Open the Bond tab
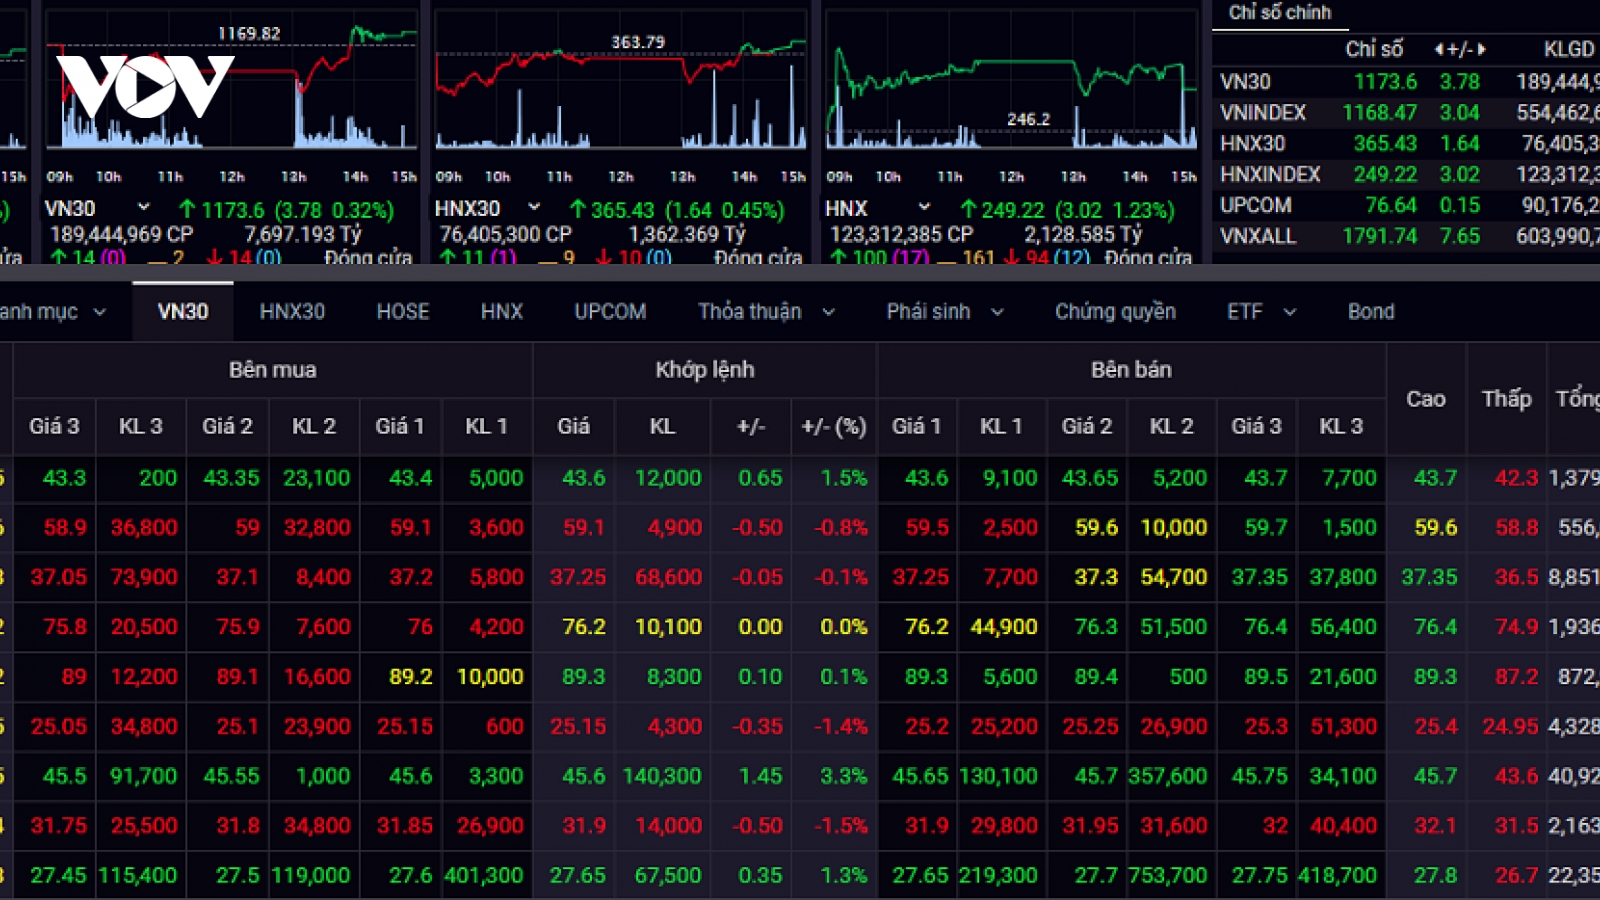Screen dimensions: 1600x900 tap(1371, 311)
